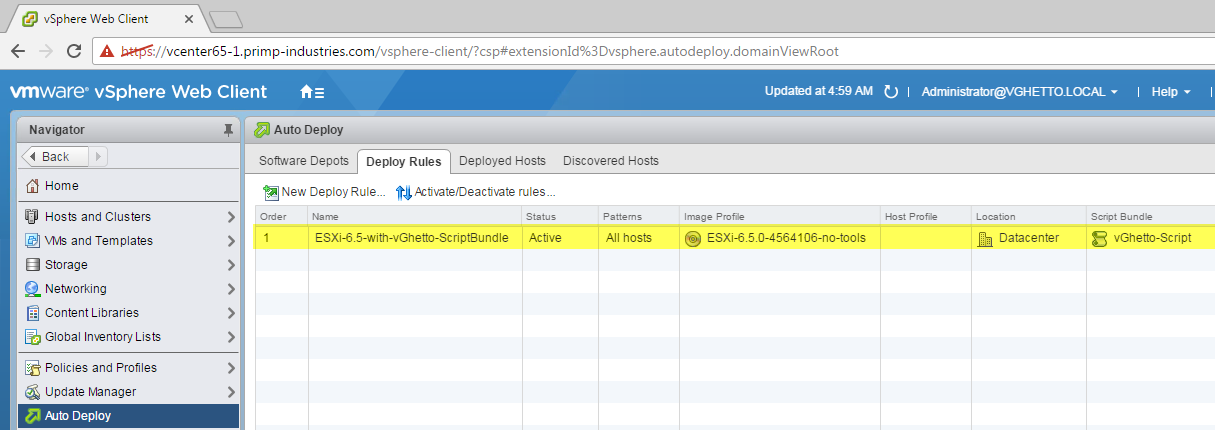This screenshot has width=1215, height=430.
Task: Click the New Deploy Rule icon
Action: (x=271, y=192)
